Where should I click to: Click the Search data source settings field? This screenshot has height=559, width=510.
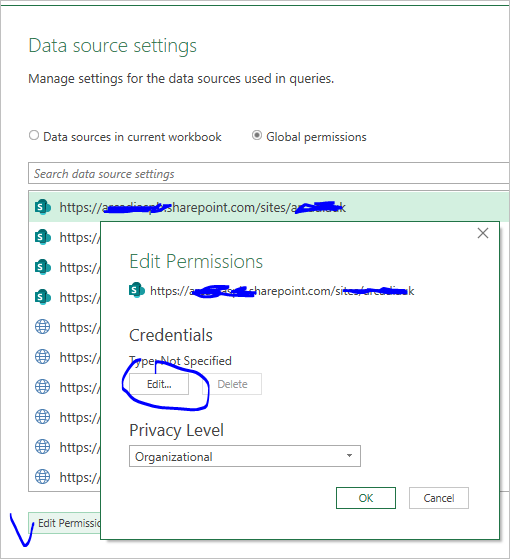(x=269, y=173)
